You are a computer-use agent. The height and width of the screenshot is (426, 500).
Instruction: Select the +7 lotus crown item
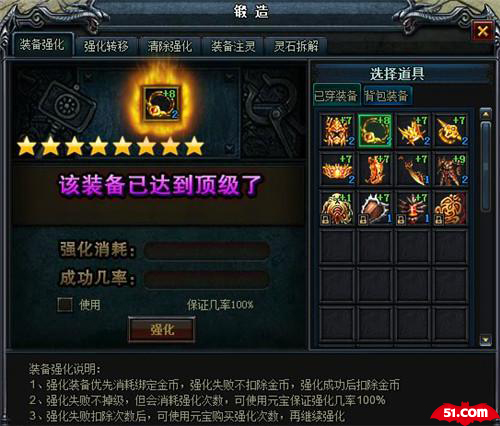point(337,170)
